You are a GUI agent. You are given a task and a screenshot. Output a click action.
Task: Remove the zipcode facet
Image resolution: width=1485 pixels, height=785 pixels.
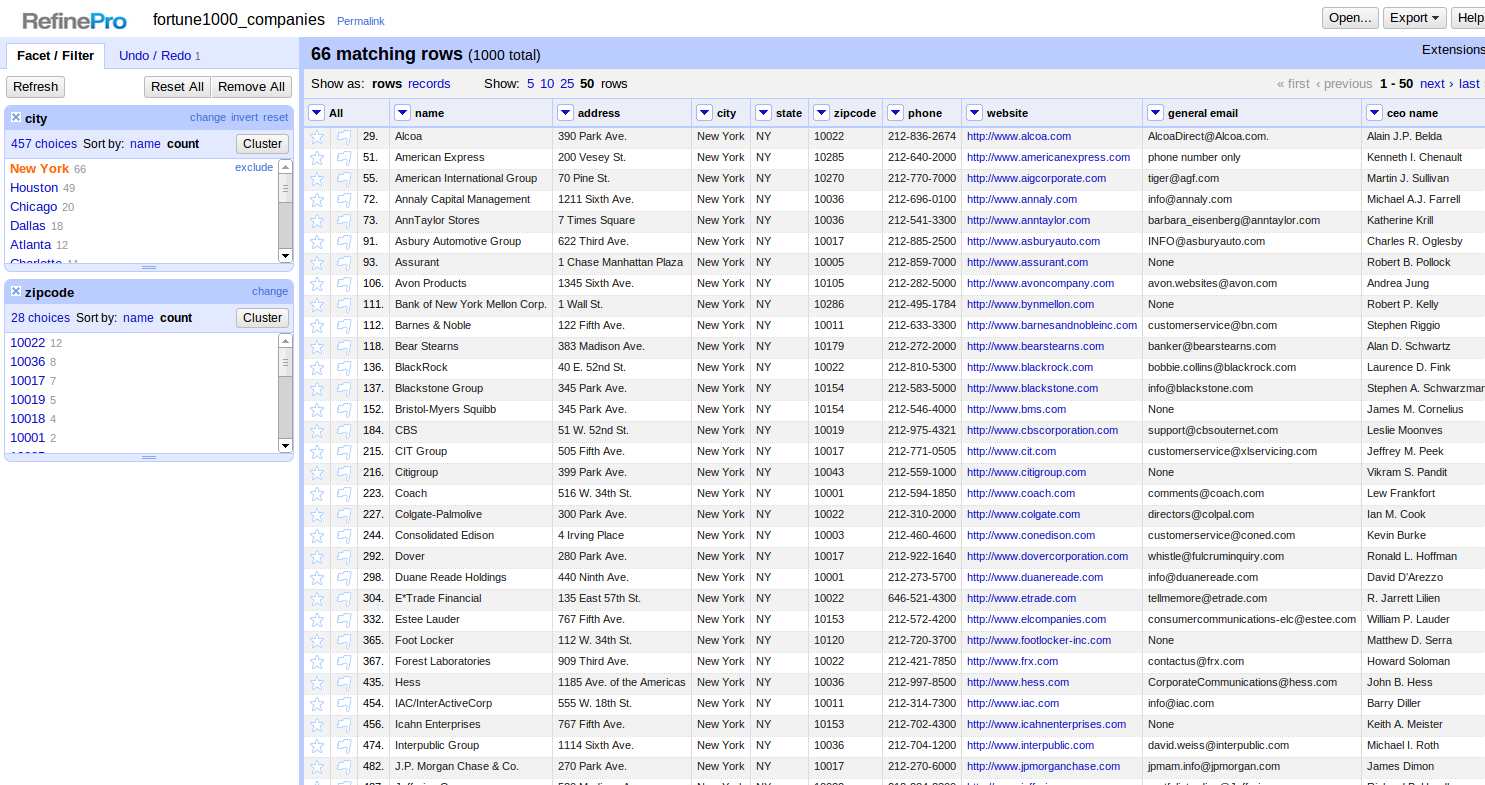click(16, 292)
